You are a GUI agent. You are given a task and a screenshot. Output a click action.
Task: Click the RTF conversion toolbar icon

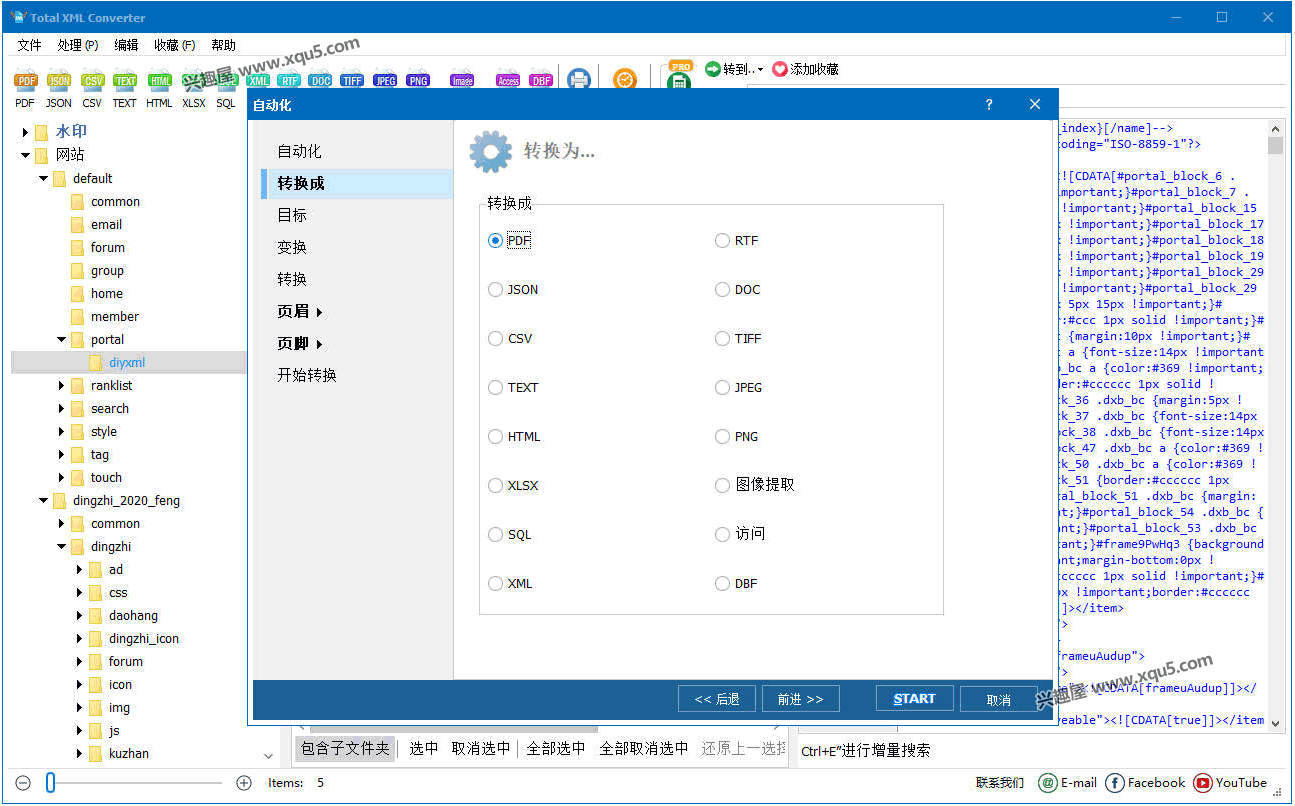[x=289, y=81]
